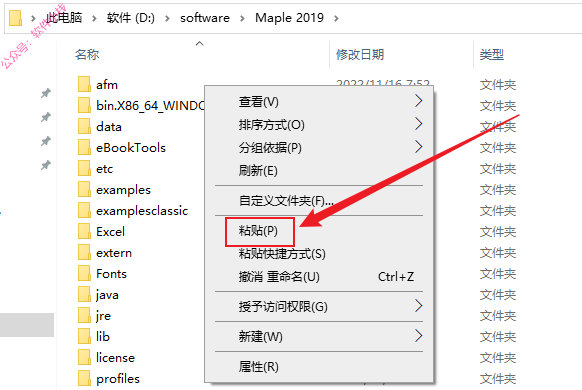Expand the 排序方式(O) submenu arrow
The width and height of the screenshot is (582, 390).
pyautogui.click(x=418, y=124)
